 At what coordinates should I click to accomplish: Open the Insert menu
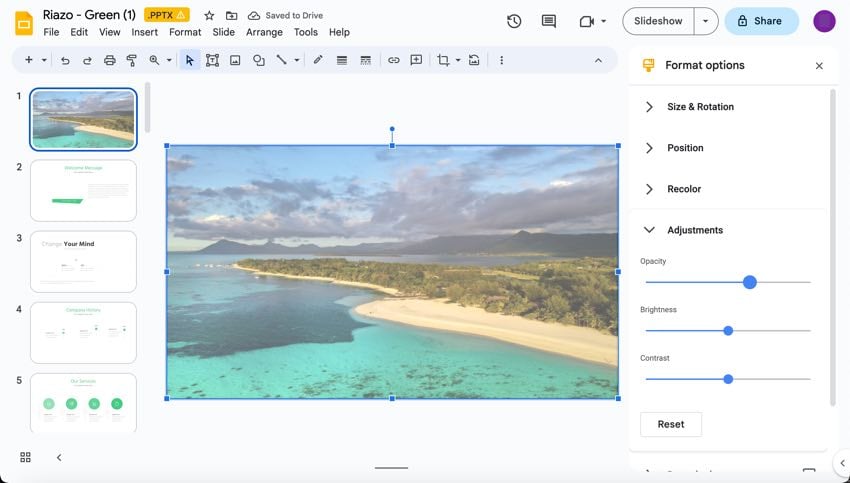tap(145, 32)
